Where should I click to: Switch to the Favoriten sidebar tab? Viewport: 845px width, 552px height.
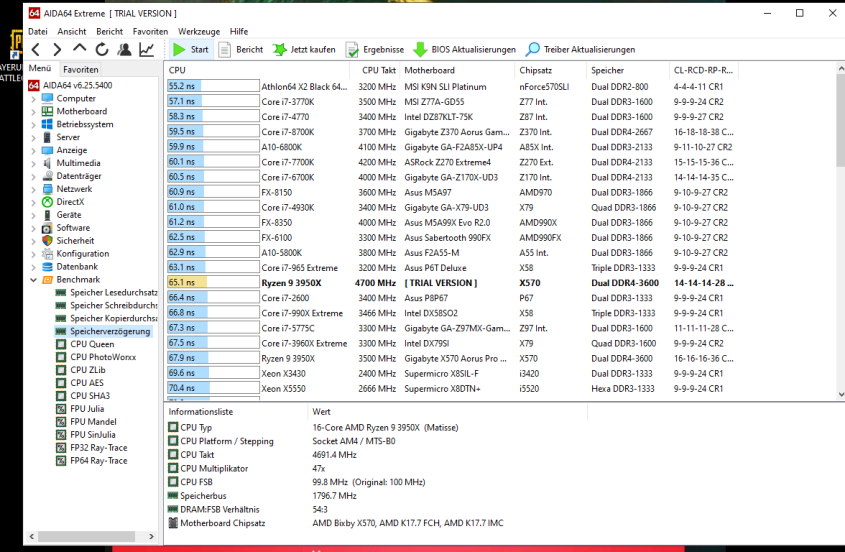pyautogui.click(x=80, y=69)
